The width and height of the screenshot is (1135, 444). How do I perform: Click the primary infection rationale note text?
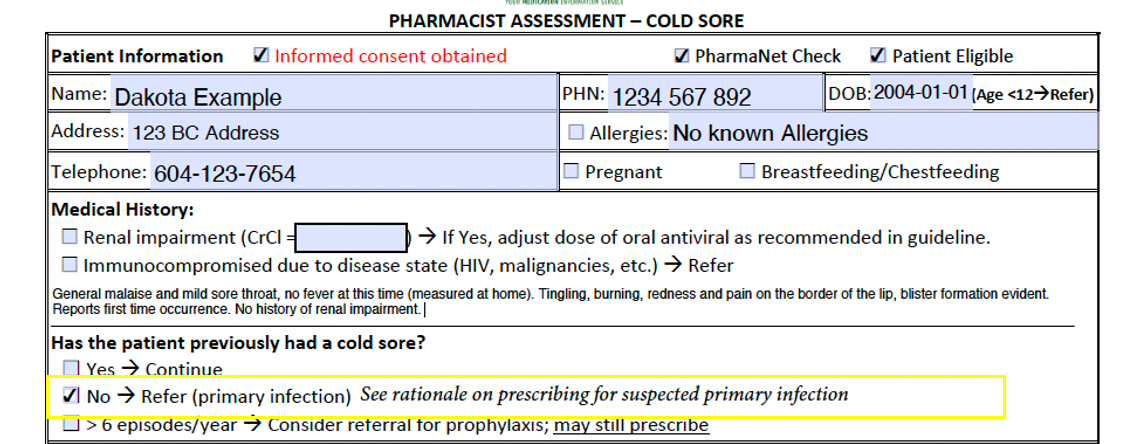click(604, 395)
